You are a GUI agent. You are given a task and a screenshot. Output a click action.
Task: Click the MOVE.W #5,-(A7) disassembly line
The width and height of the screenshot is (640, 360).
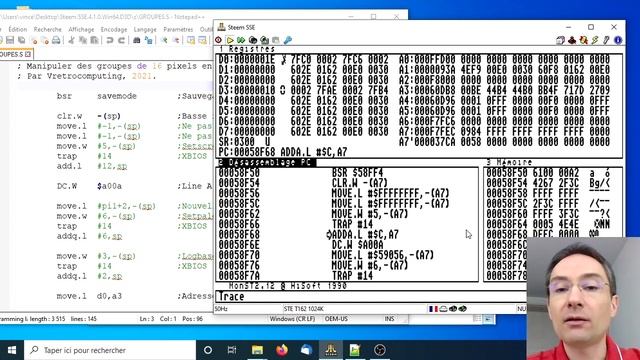click(x=370, y=214)
